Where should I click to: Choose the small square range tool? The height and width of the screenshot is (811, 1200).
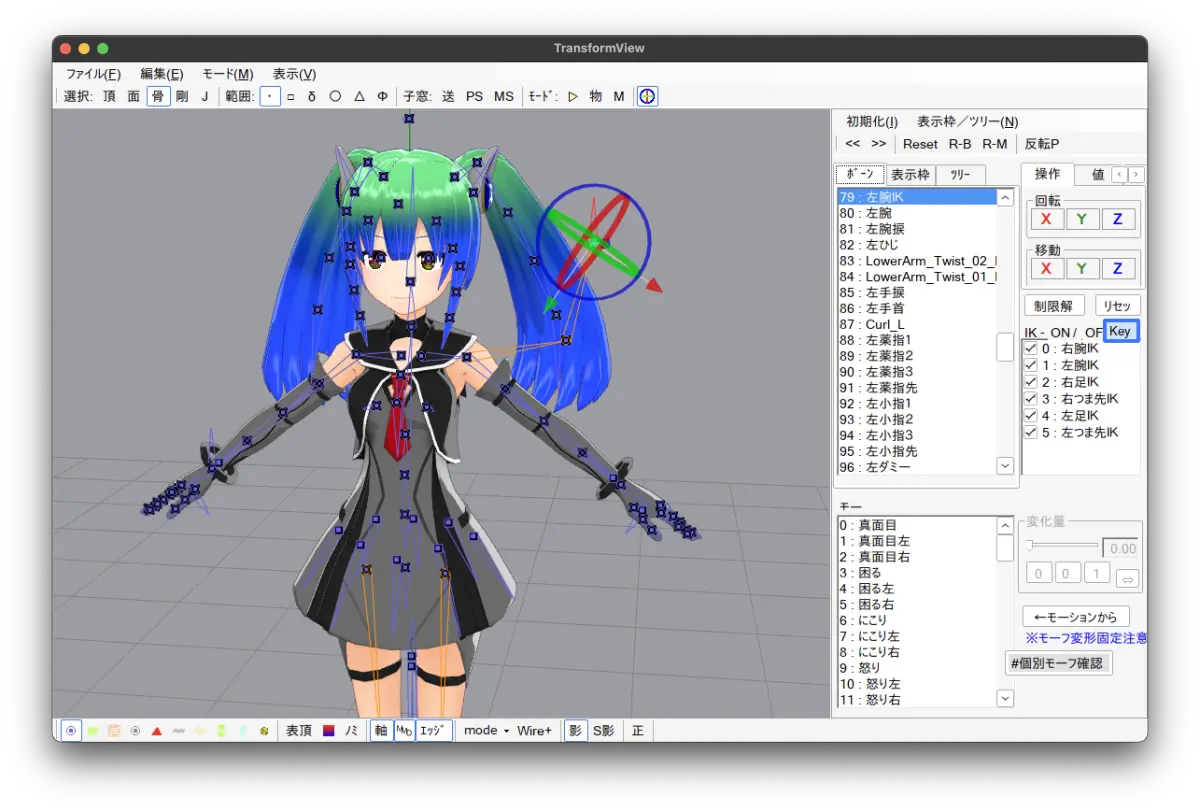(x=291, y=96)
